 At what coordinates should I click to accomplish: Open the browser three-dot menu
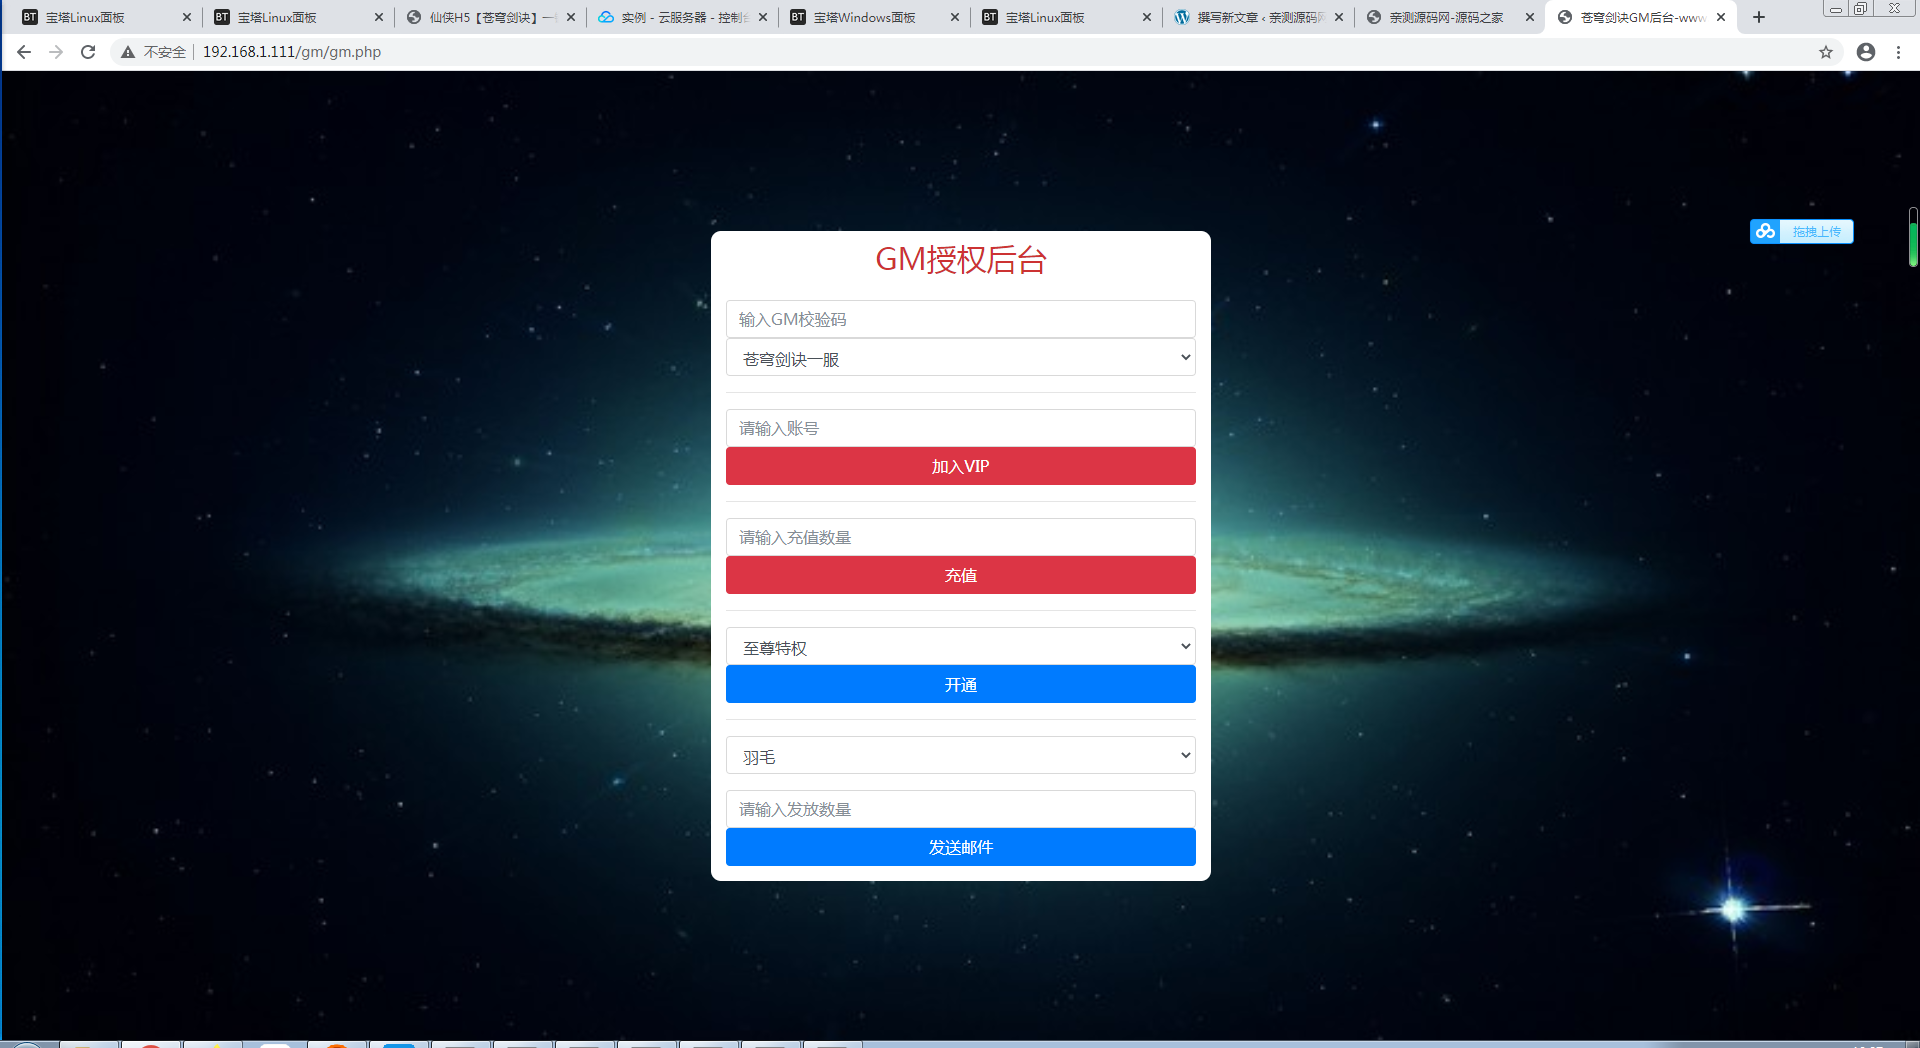(1898, 52)
